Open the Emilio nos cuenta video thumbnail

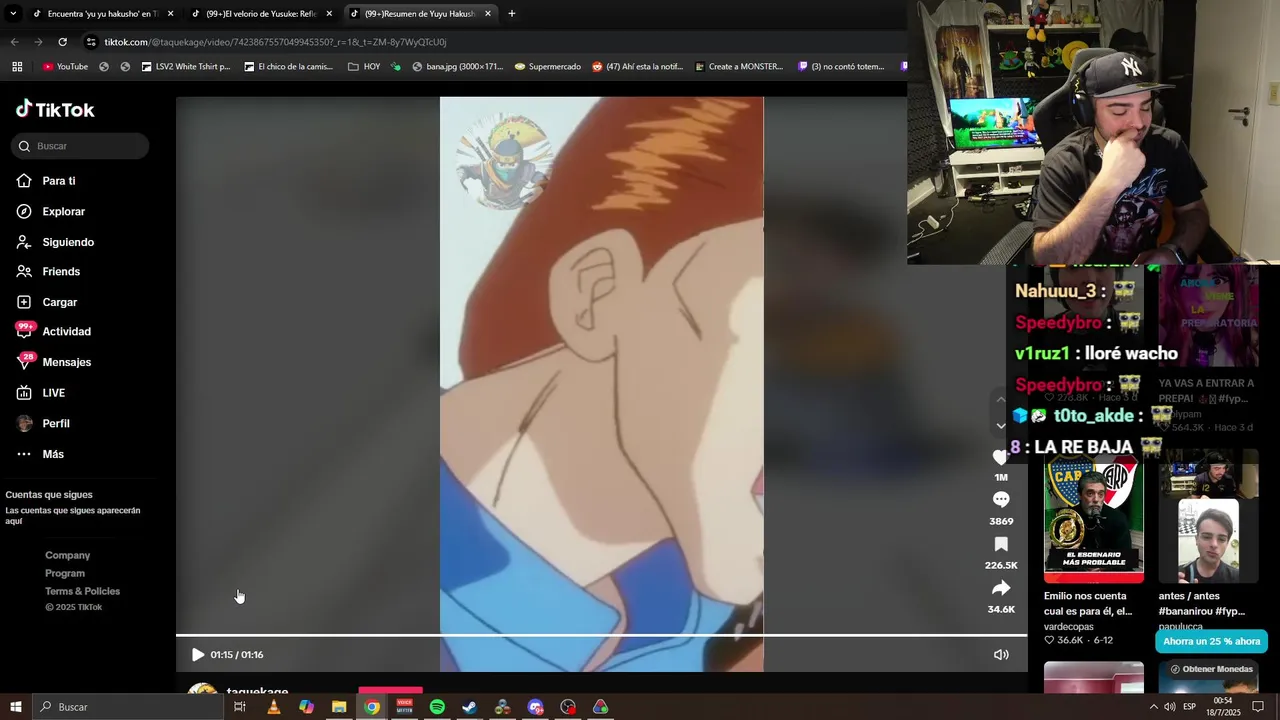[x=1093, y=520]
